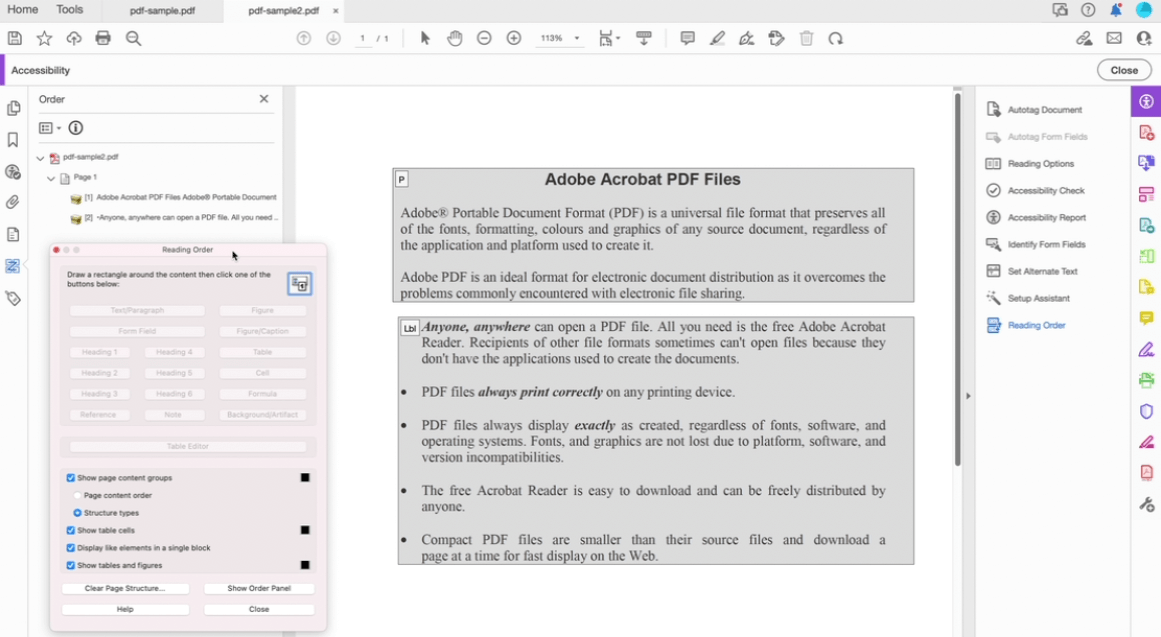Viewport: 1161px width, 637px height.
Task: Click Help button in Reading Order dialog
Action: pos(125,609)
